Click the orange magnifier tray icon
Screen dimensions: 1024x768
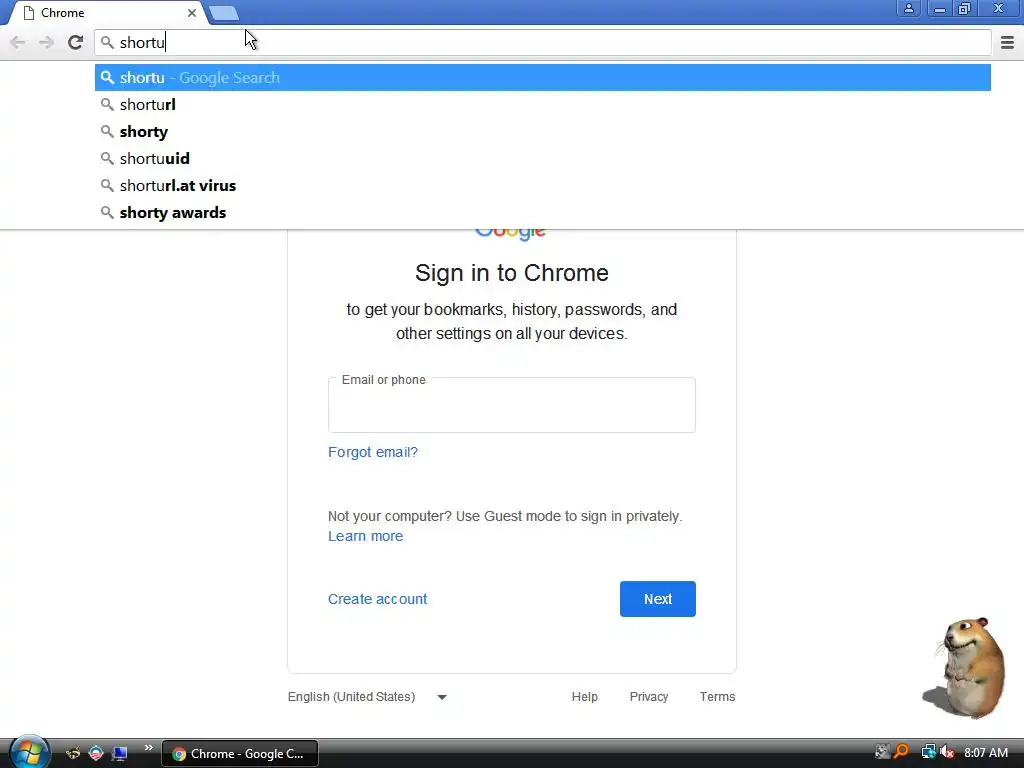pyautogui.click(x=901, y=752)
